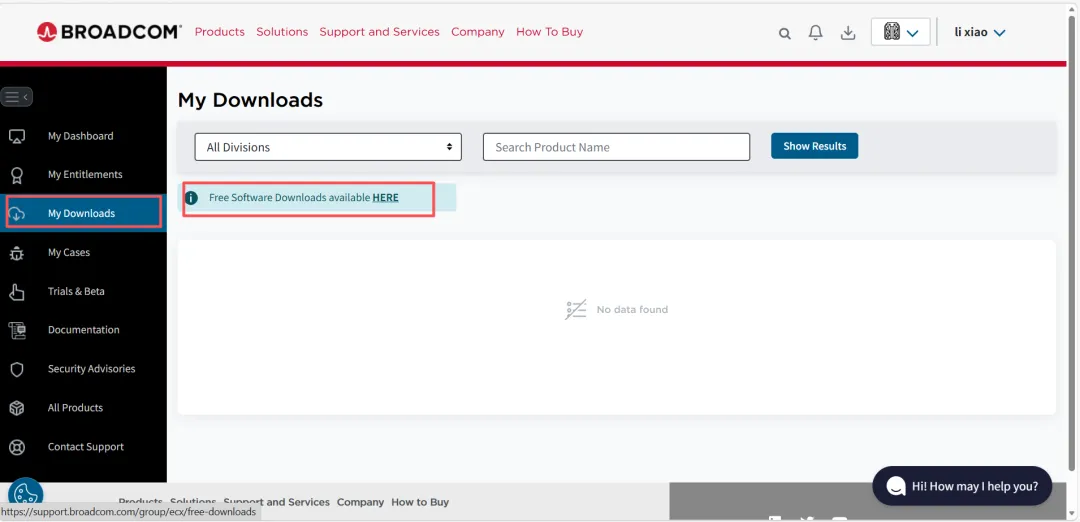Click the Documentation icon
The width and height of the screenshot is (1080, 522).
[17, 331]
